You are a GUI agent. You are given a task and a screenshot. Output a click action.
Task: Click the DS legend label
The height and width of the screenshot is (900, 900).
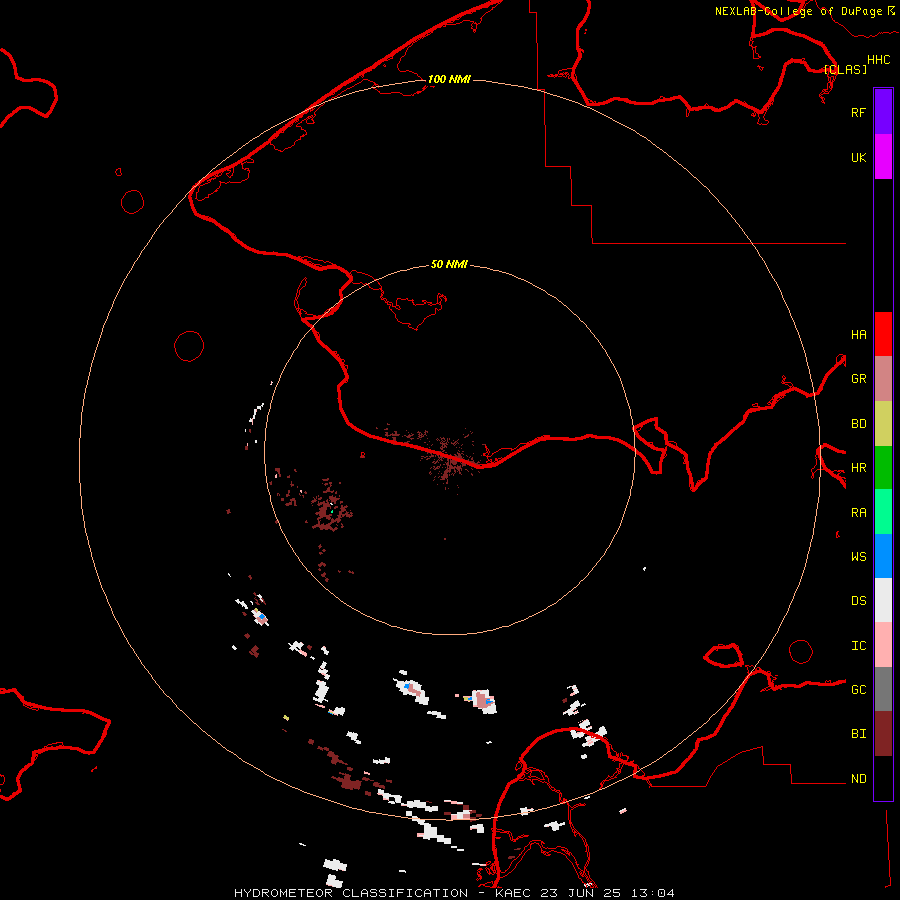(x=858, y=600)
